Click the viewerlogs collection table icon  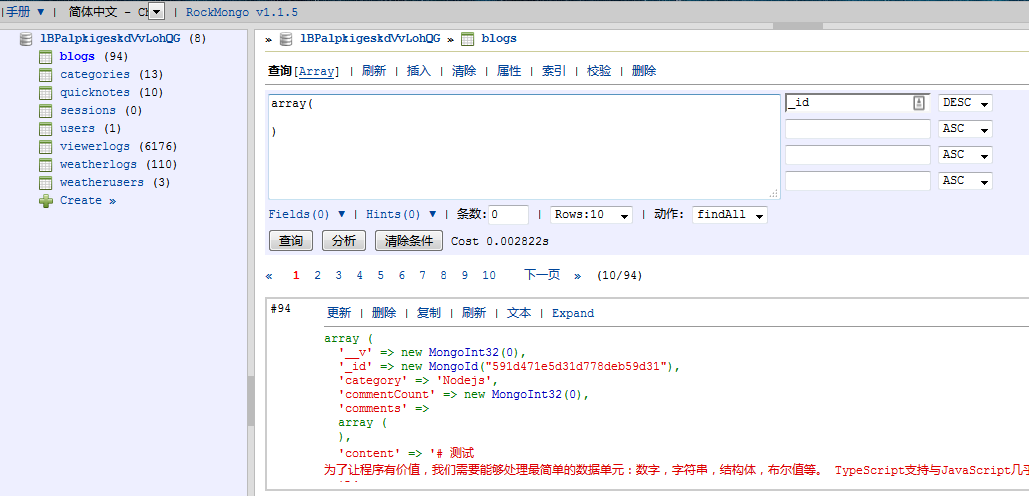[45, 147]
